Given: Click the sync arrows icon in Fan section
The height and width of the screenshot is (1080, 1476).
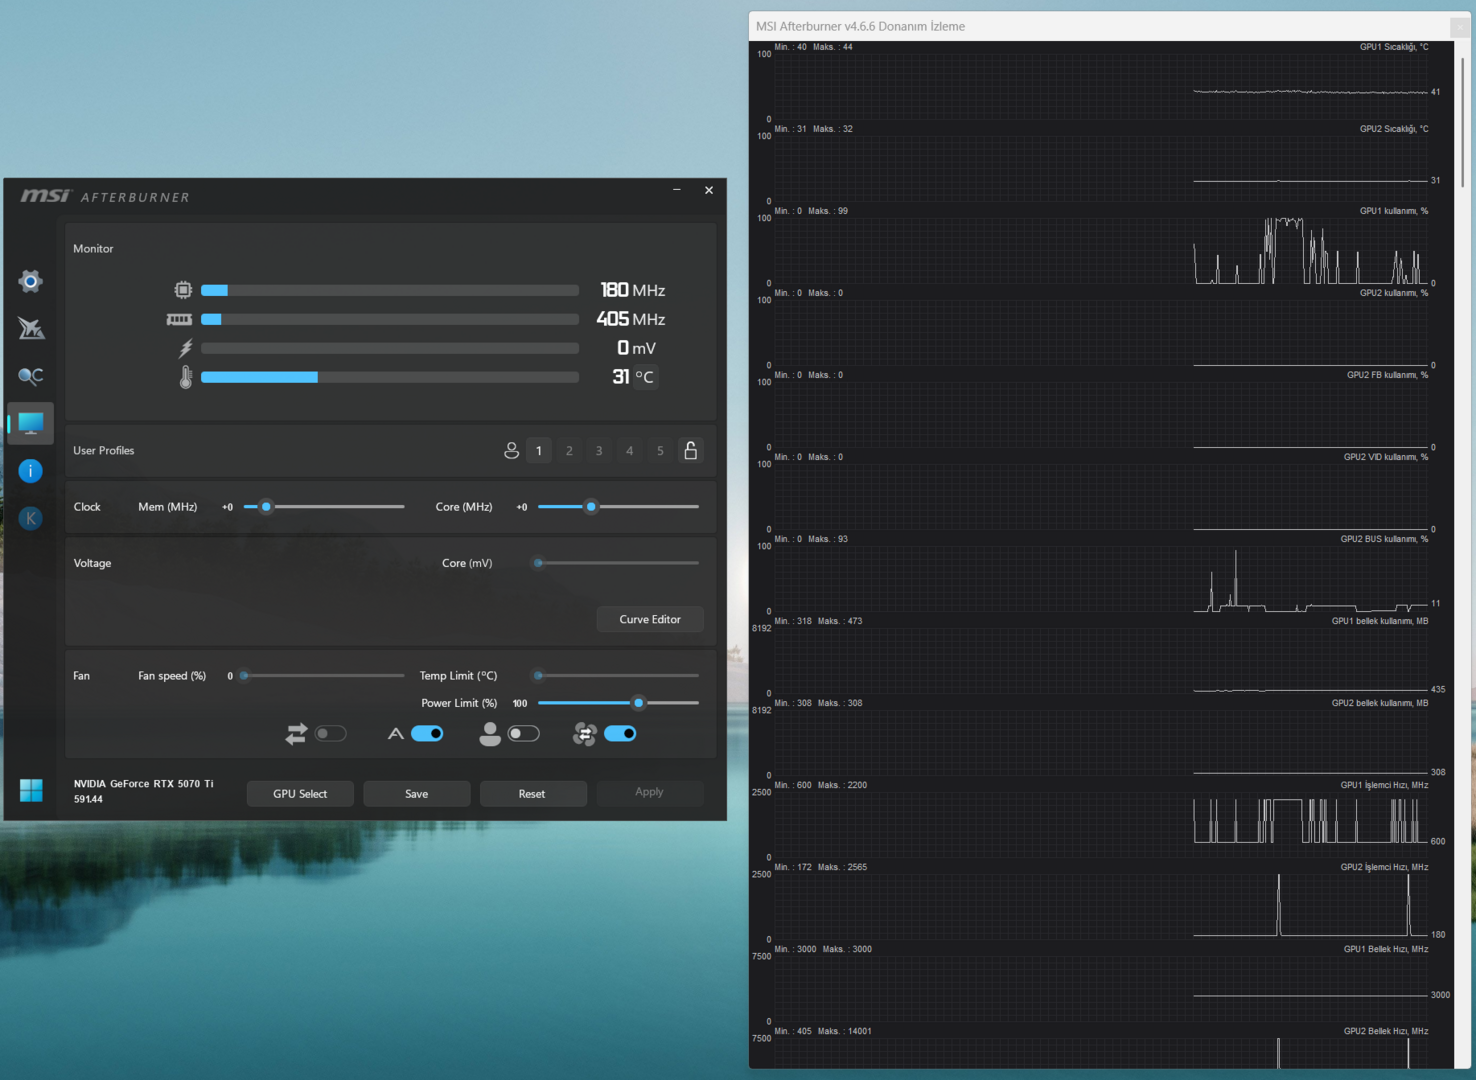Looking at the screenshot, I should (x=296, y=734).
